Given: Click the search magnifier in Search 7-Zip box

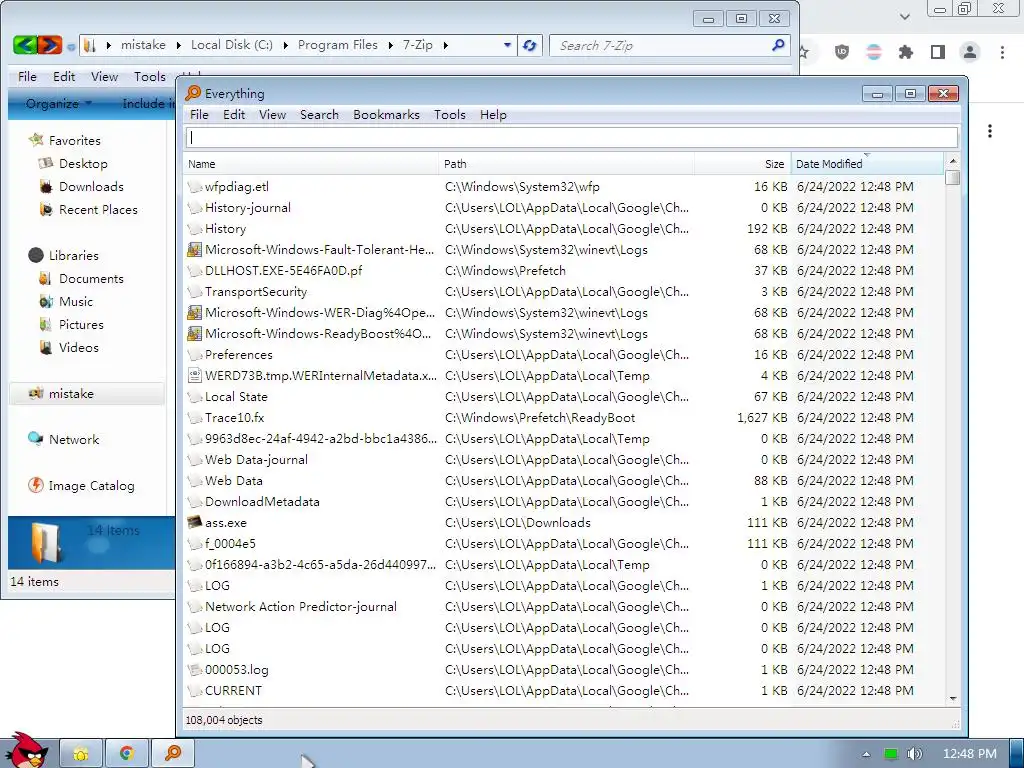Looking at the screenshot, I should pyautogui.click(x=778, y=45).
